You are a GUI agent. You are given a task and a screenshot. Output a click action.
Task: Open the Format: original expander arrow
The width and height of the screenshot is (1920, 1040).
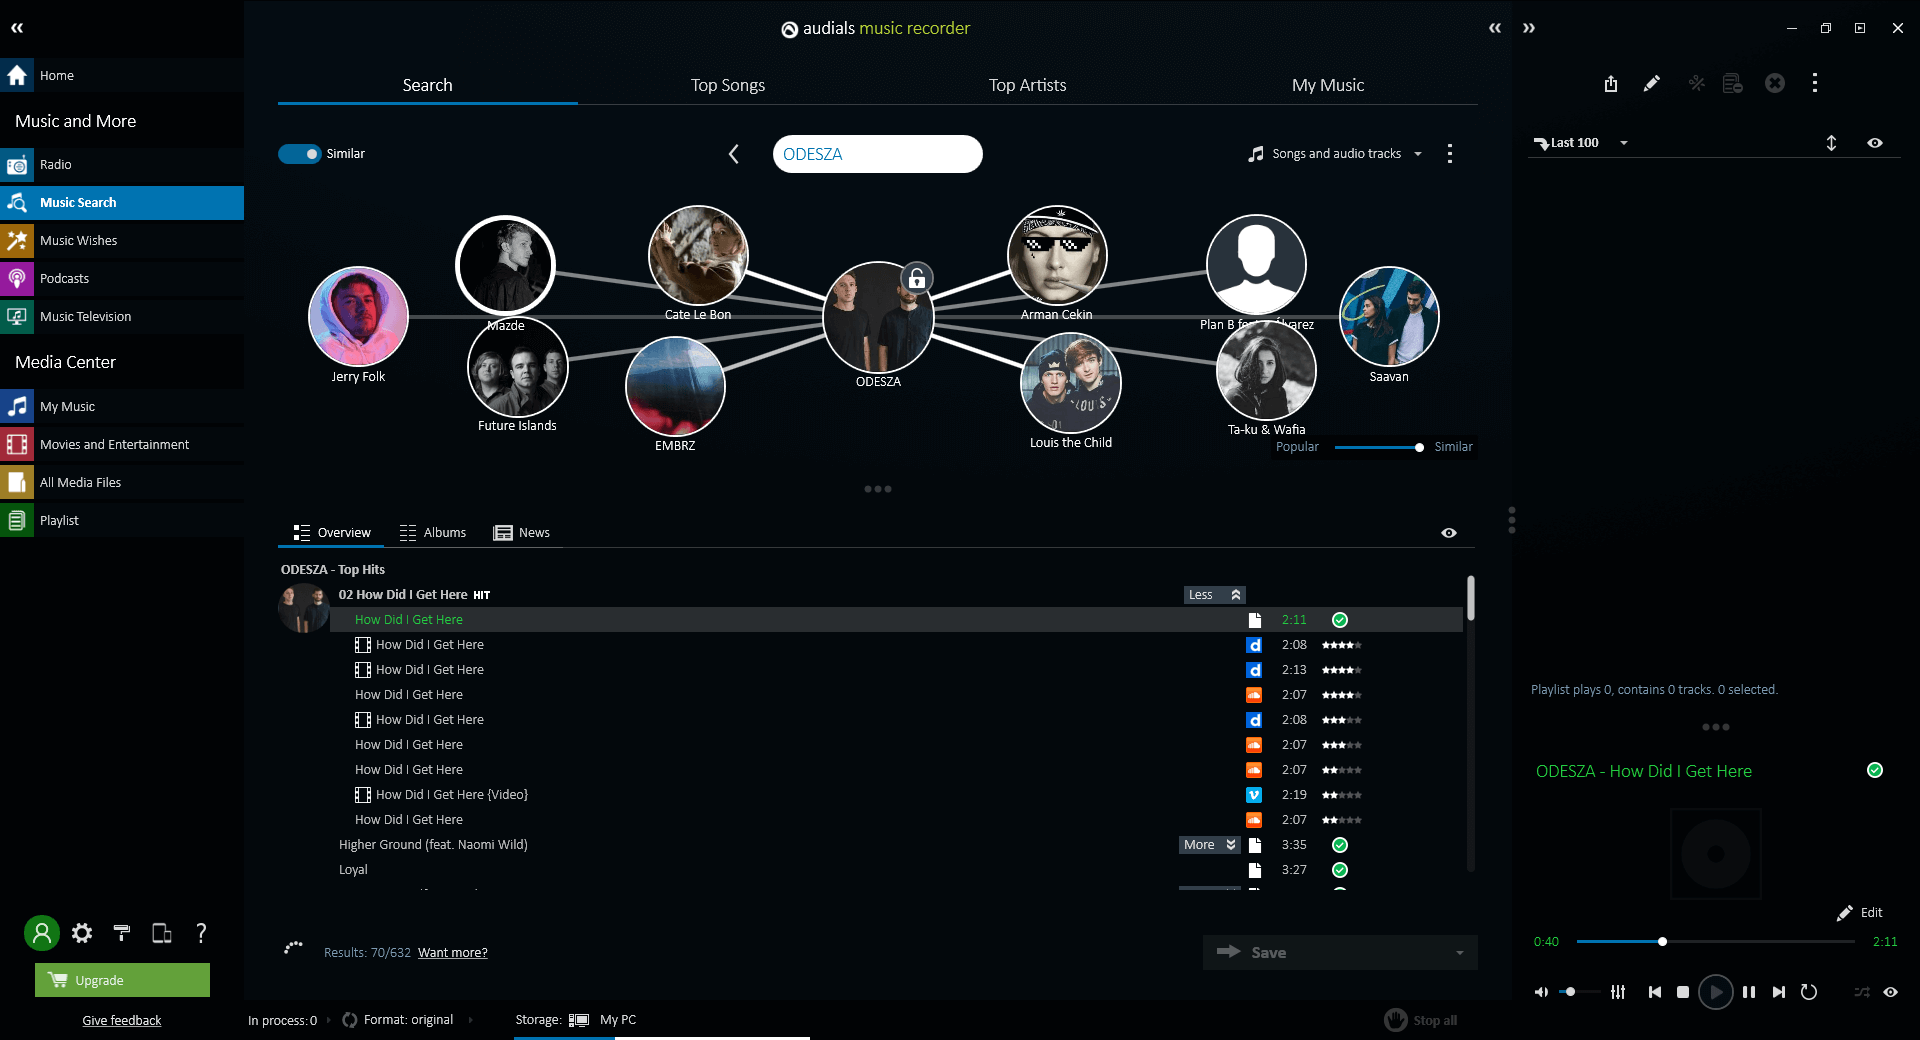click(x=470, y=1020)
